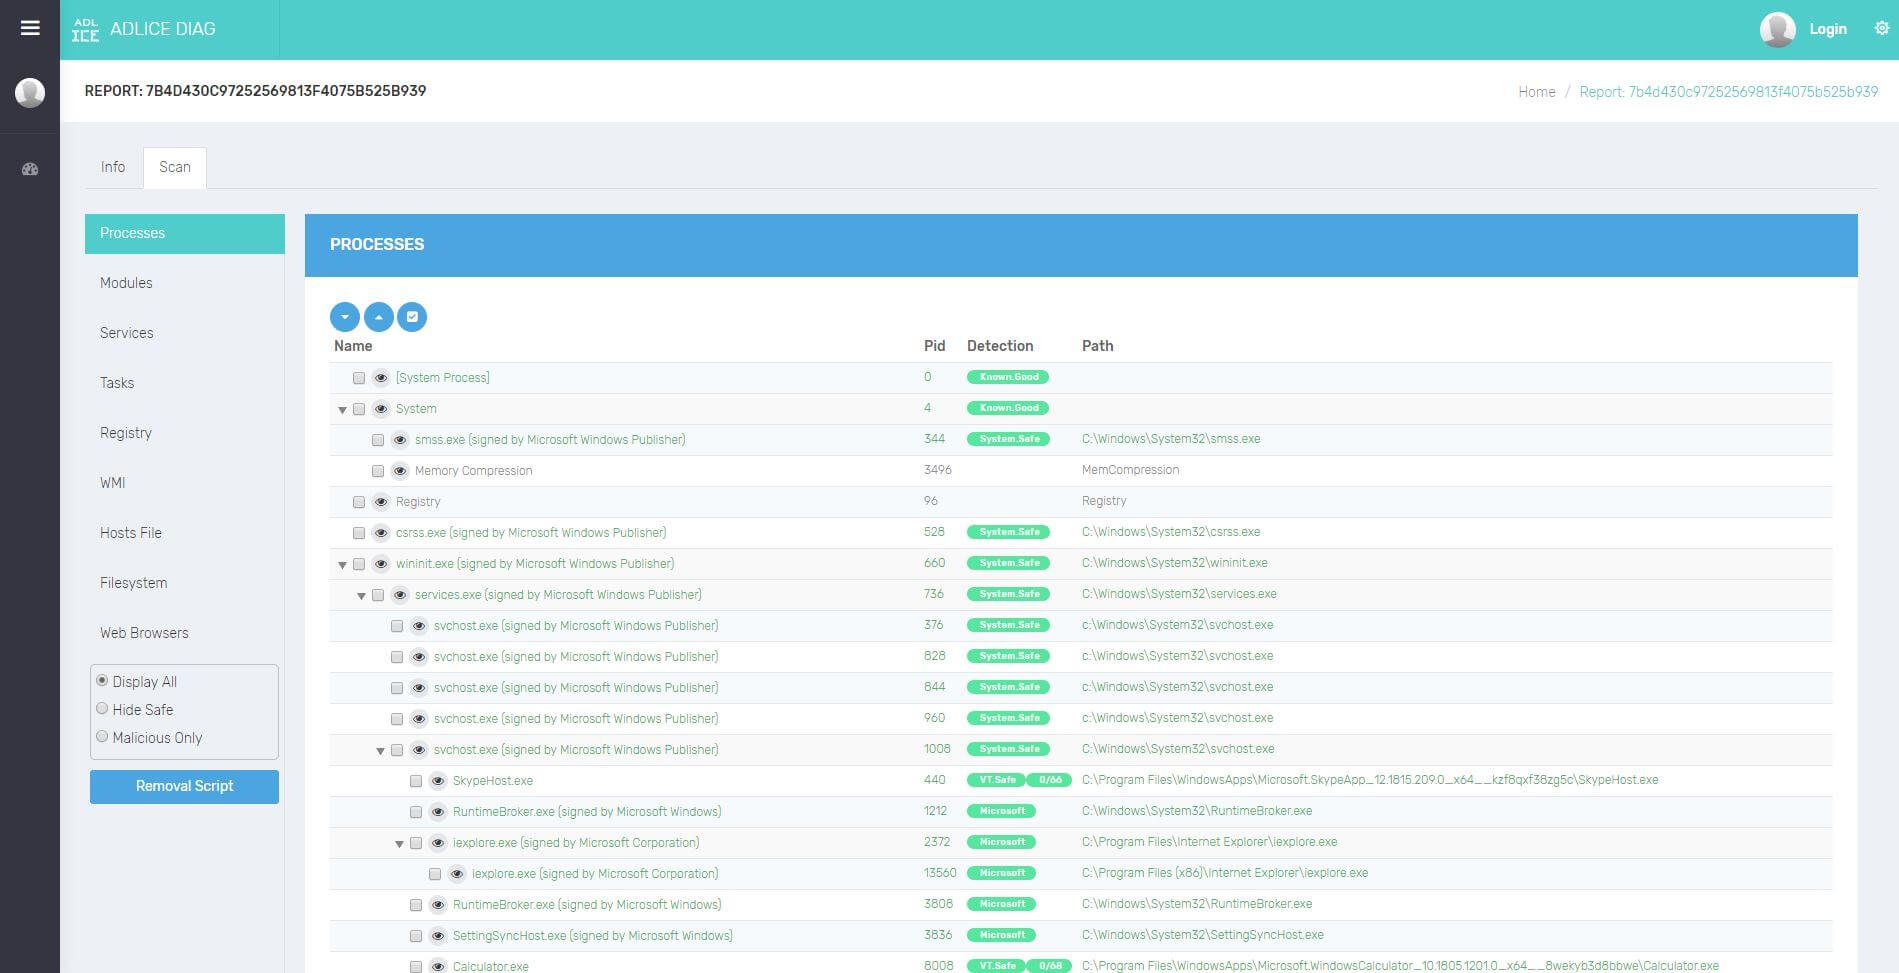
Task: Open the hamburger menu icon
Action: [x=30, y=28]
